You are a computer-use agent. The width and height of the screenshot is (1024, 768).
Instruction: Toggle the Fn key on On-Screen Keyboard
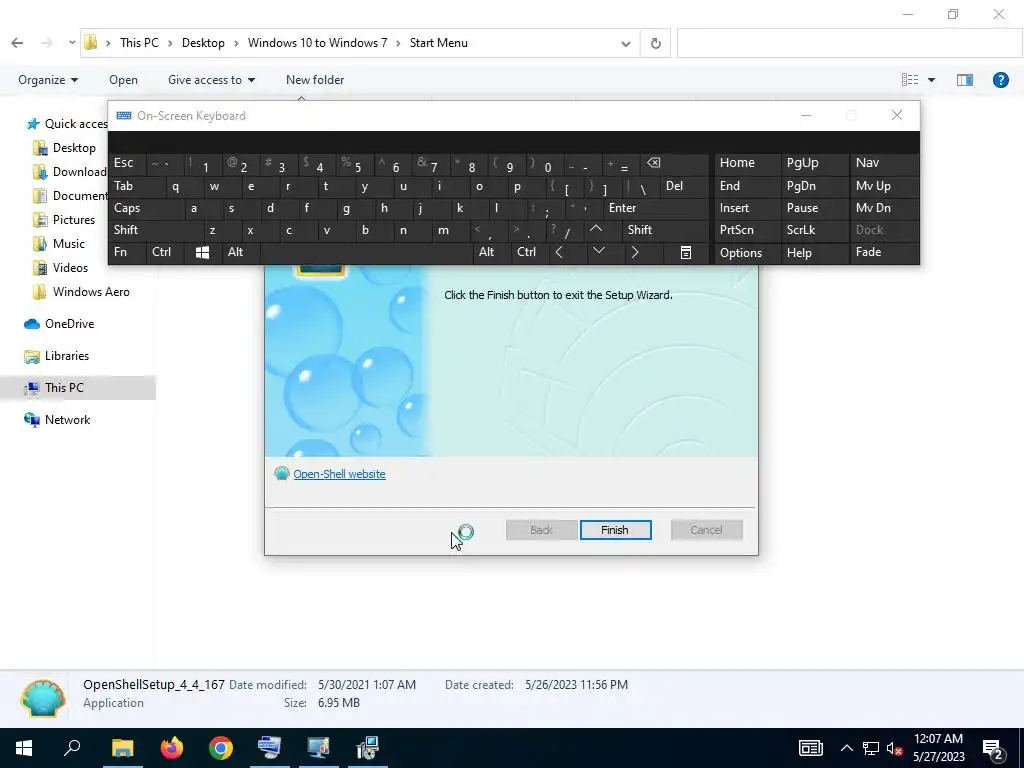tap(128, 252)
